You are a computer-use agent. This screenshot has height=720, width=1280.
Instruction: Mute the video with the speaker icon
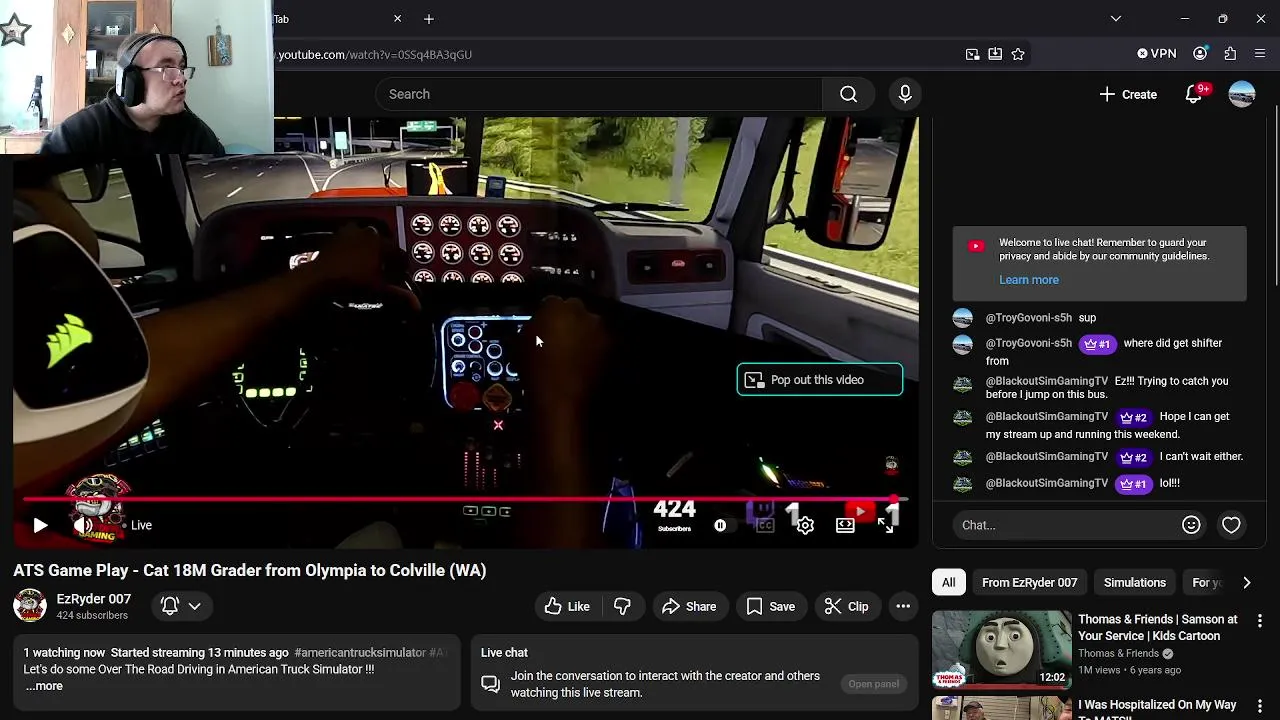point(83,525)
